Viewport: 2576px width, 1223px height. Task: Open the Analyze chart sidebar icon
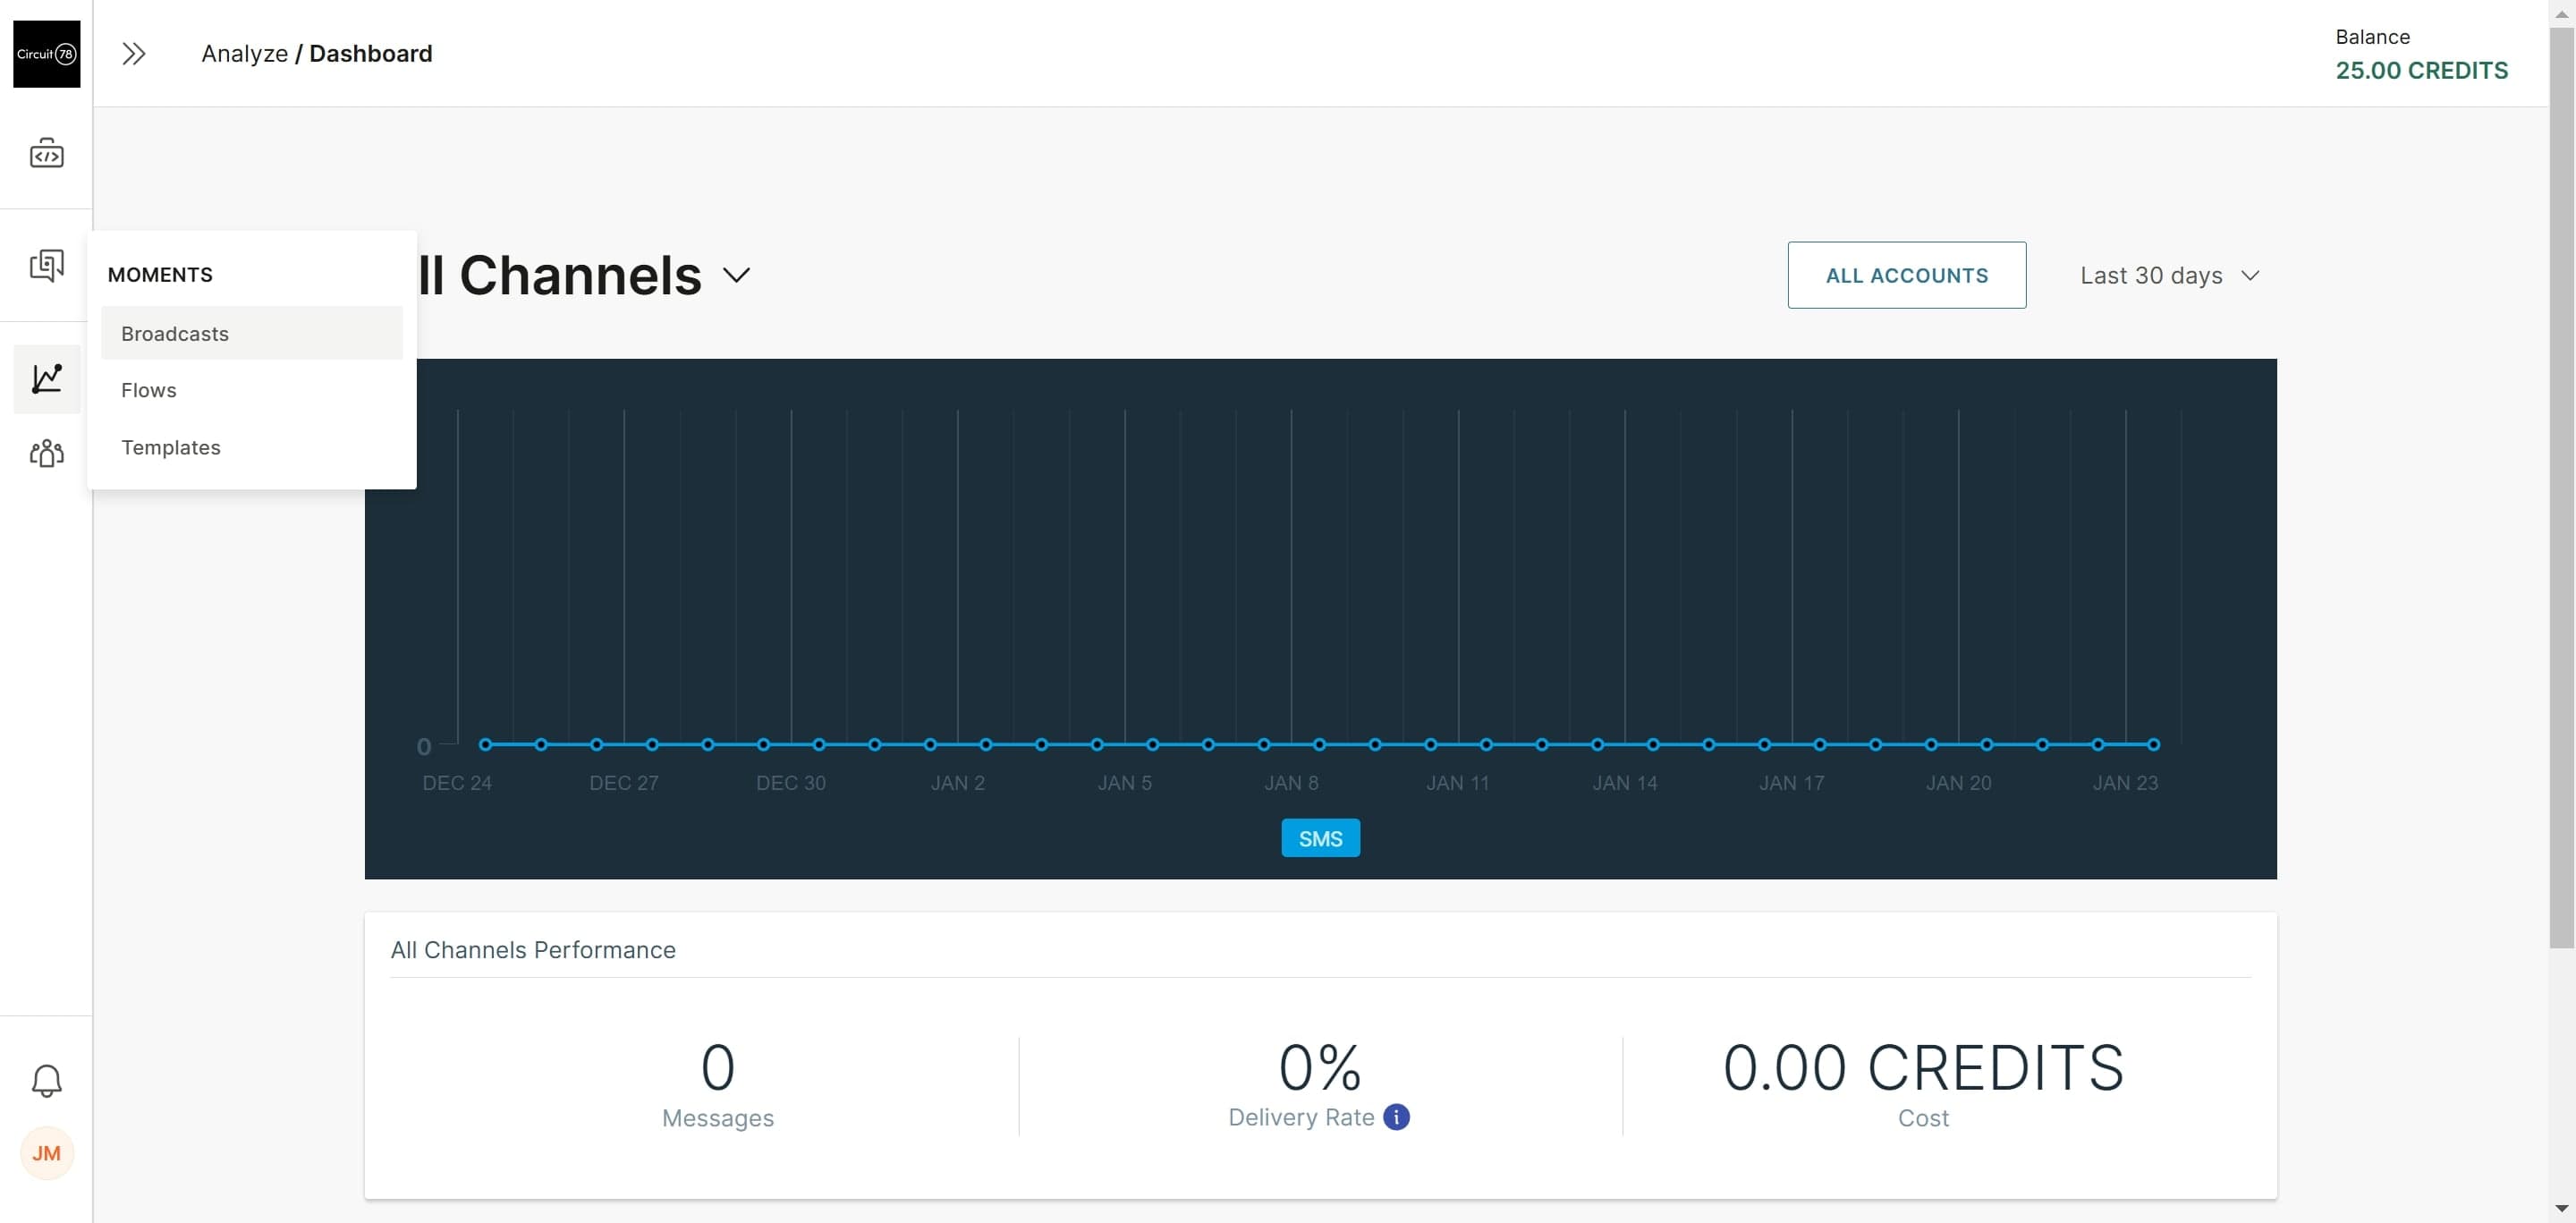(46, 378)
